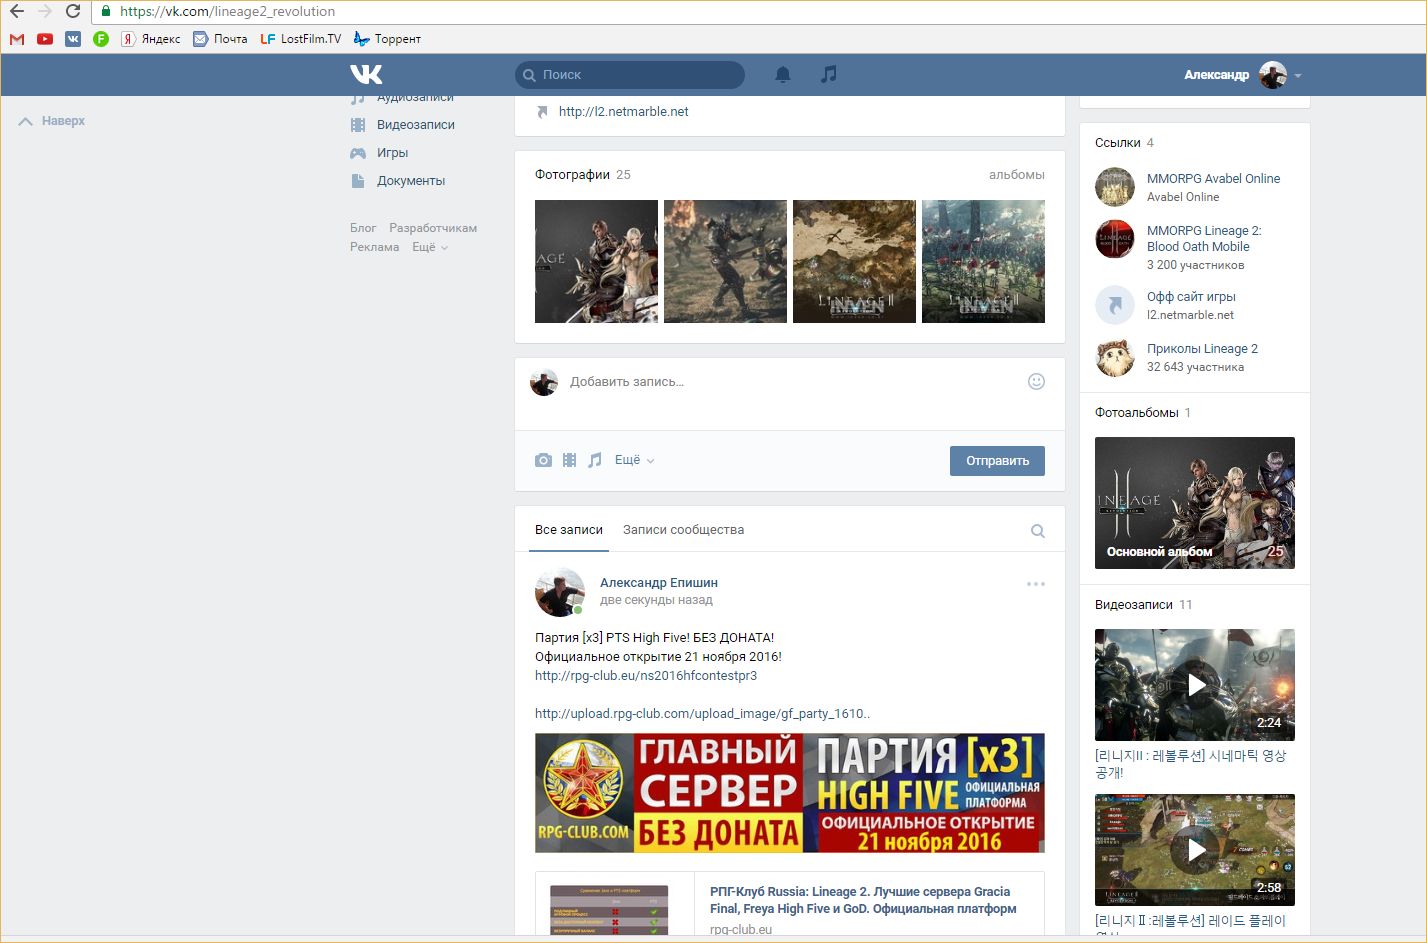Open Документы in left menu
Viewport: 1427px width, 943px height.
coord(398,181)
